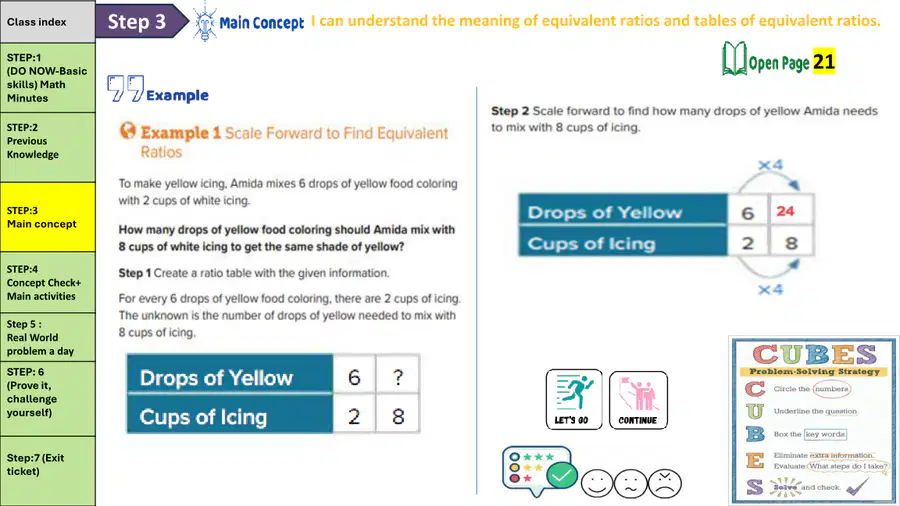
Task: Go to STEP:4 Concept Check and Main activities
Action: point(48,282)
